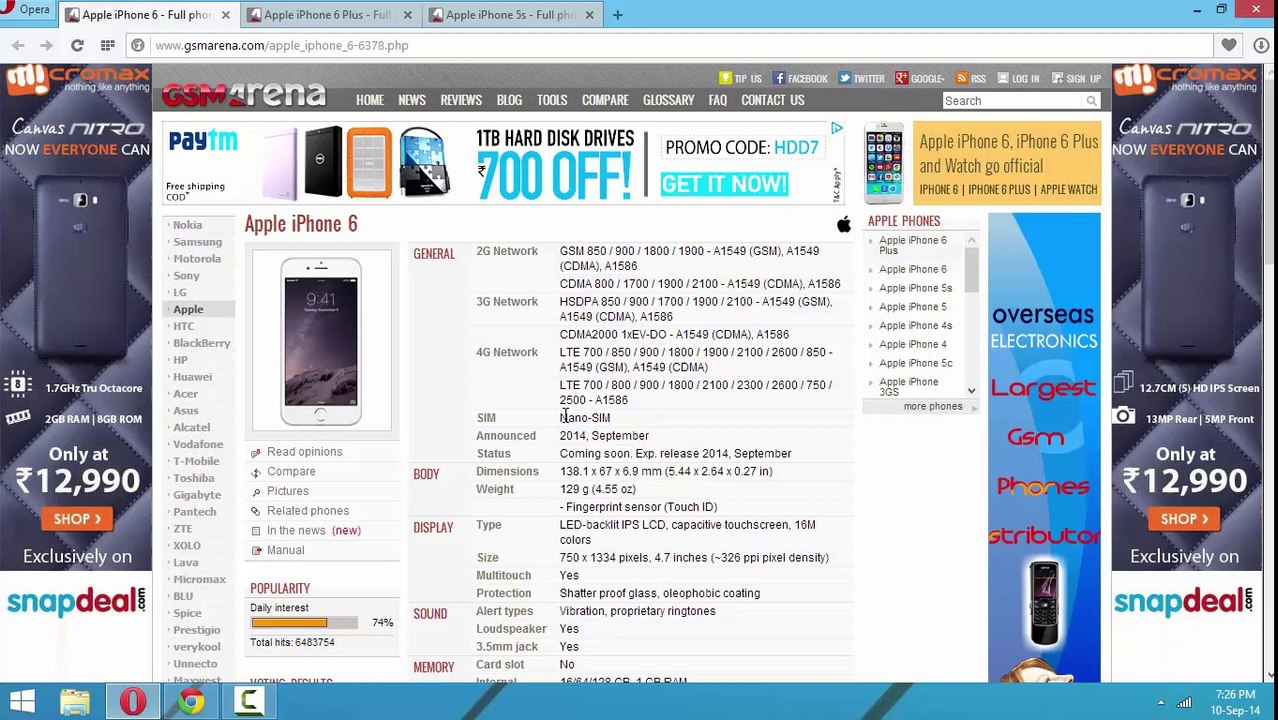Open the In the news link

point(296,530)
